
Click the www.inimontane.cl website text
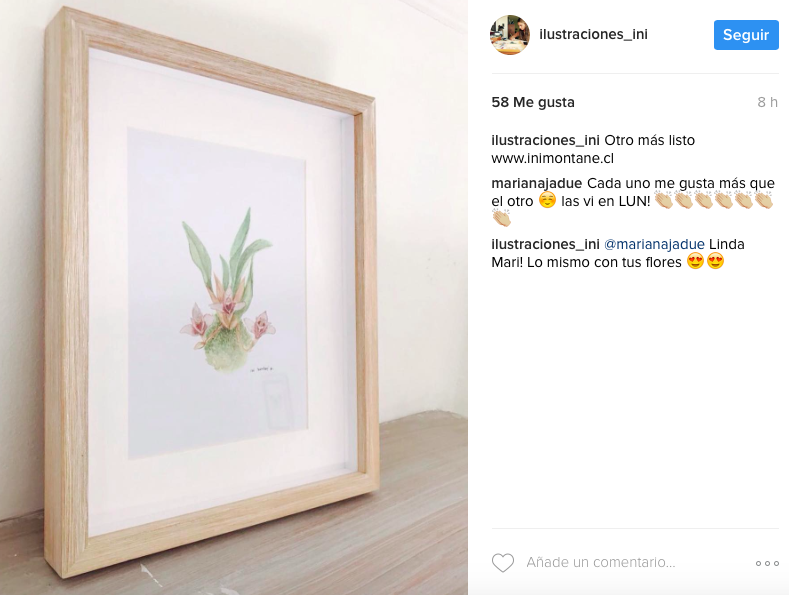tap(553, 159)
